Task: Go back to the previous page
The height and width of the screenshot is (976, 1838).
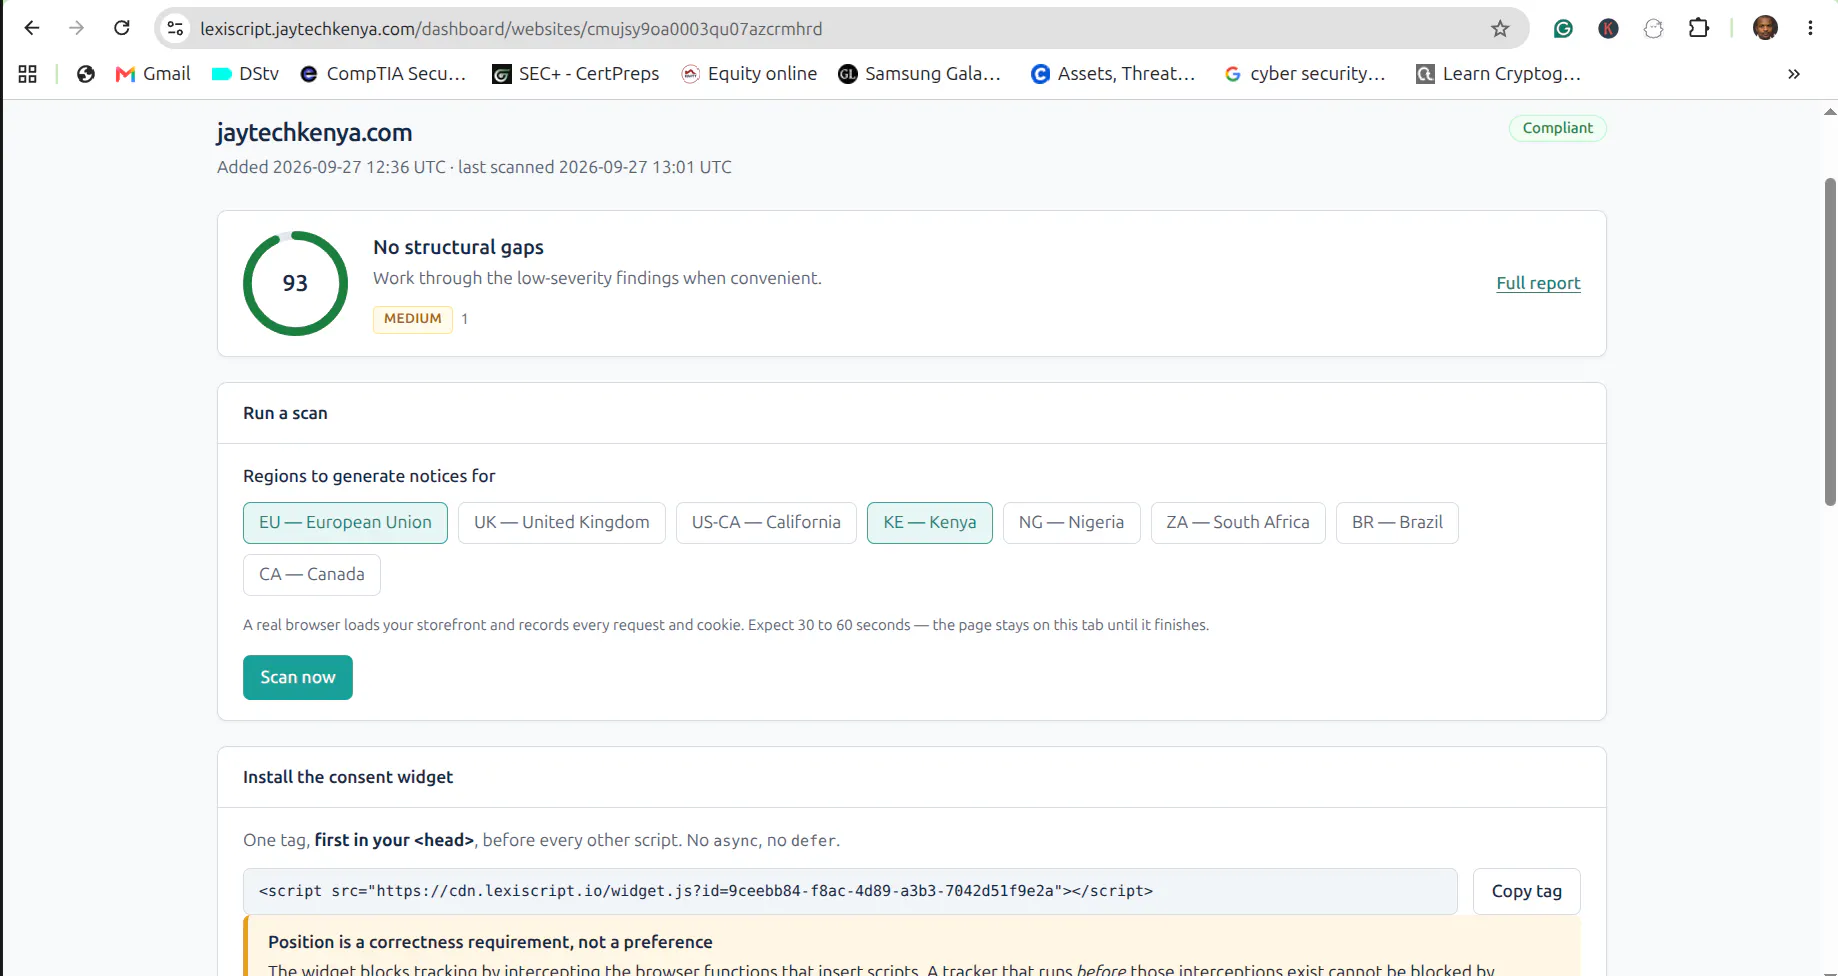Action: [32, 28]
